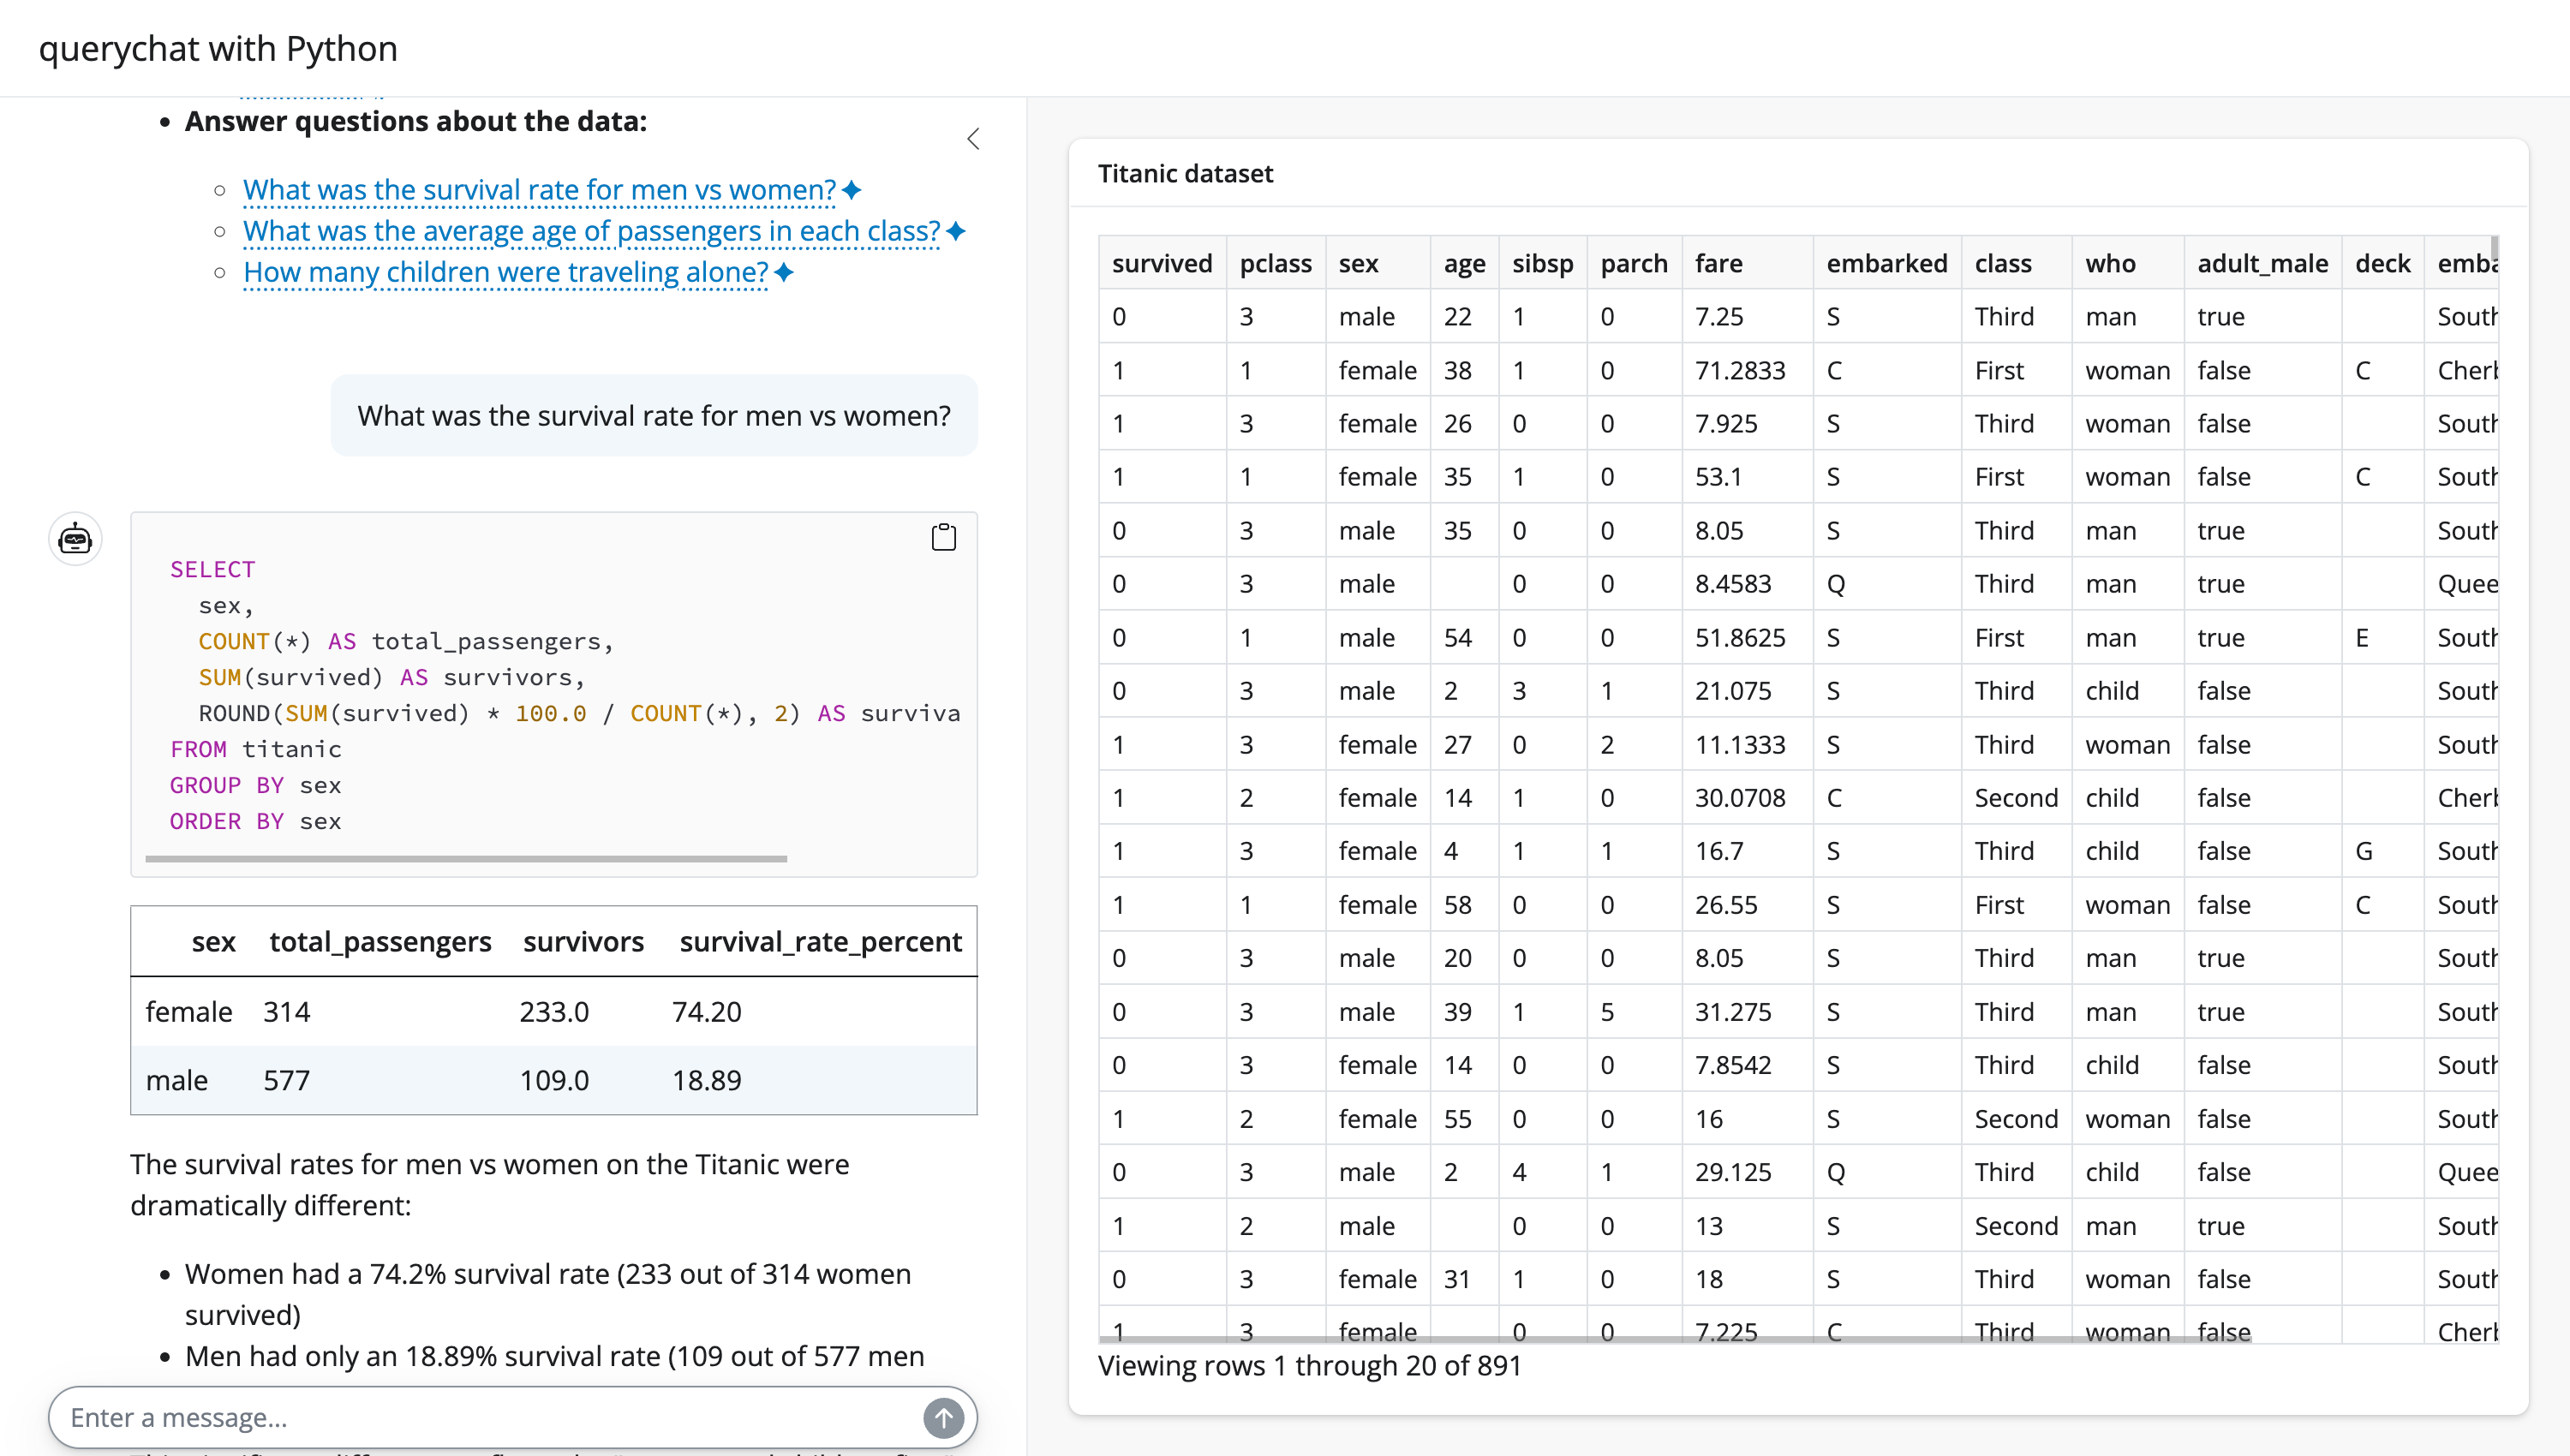Select the 'sex' column header in the dataset table

pos(1359,263)
